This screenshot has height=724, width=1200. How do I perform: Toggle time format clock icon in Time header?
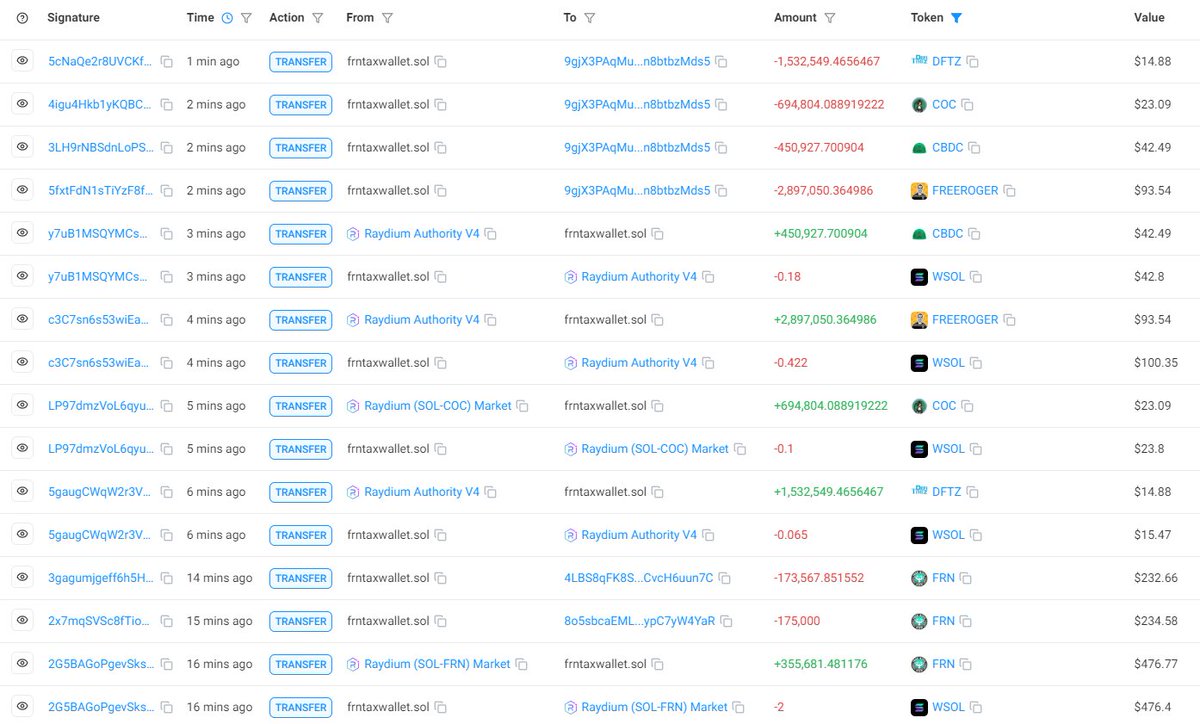coord(227,18)
